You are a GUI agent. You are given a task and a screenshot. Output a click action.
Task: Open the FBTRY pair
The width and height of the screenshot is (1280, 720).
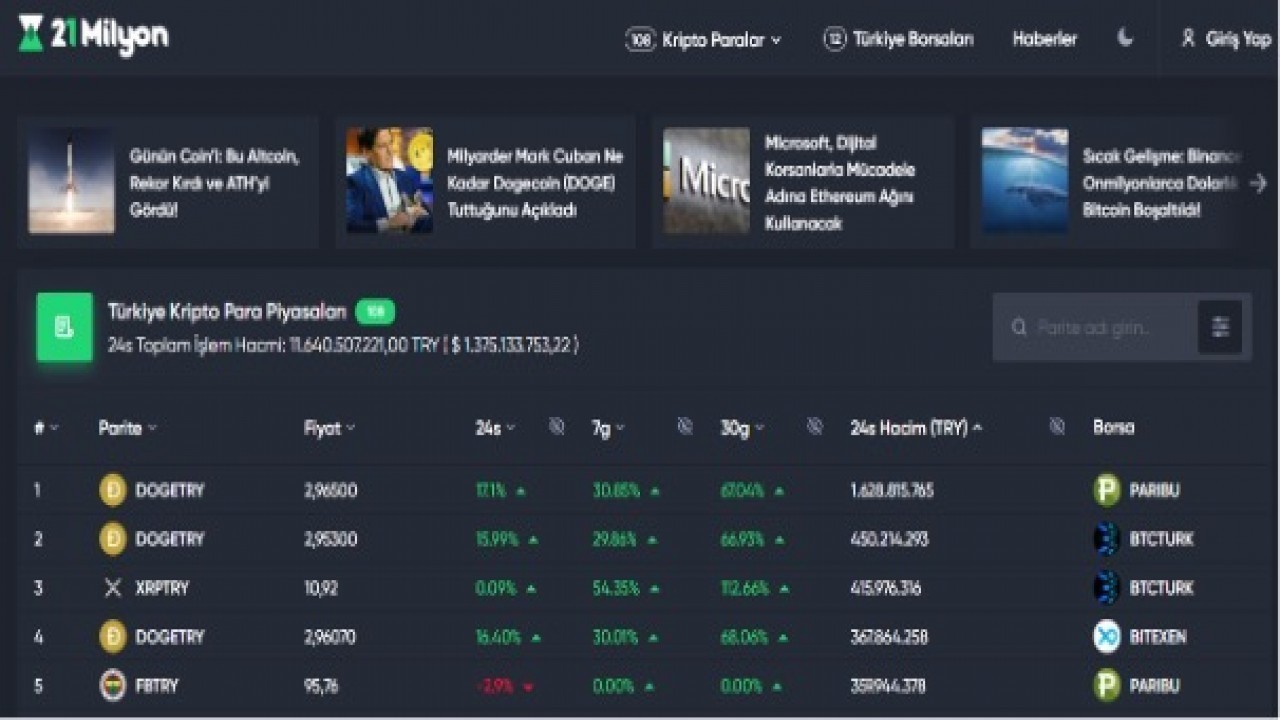coord(157,685)
